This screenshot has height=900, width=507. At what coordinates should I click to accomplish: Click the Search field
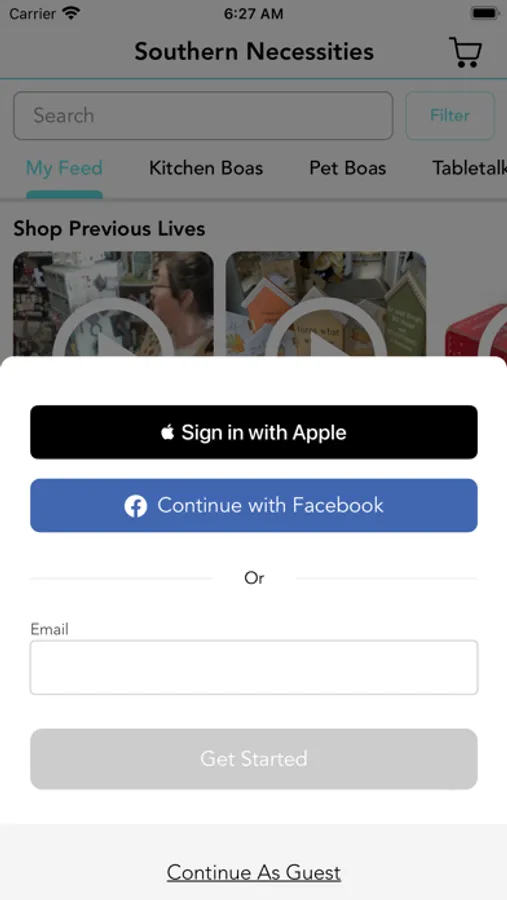pyautogui.click(x=203, y=115)
